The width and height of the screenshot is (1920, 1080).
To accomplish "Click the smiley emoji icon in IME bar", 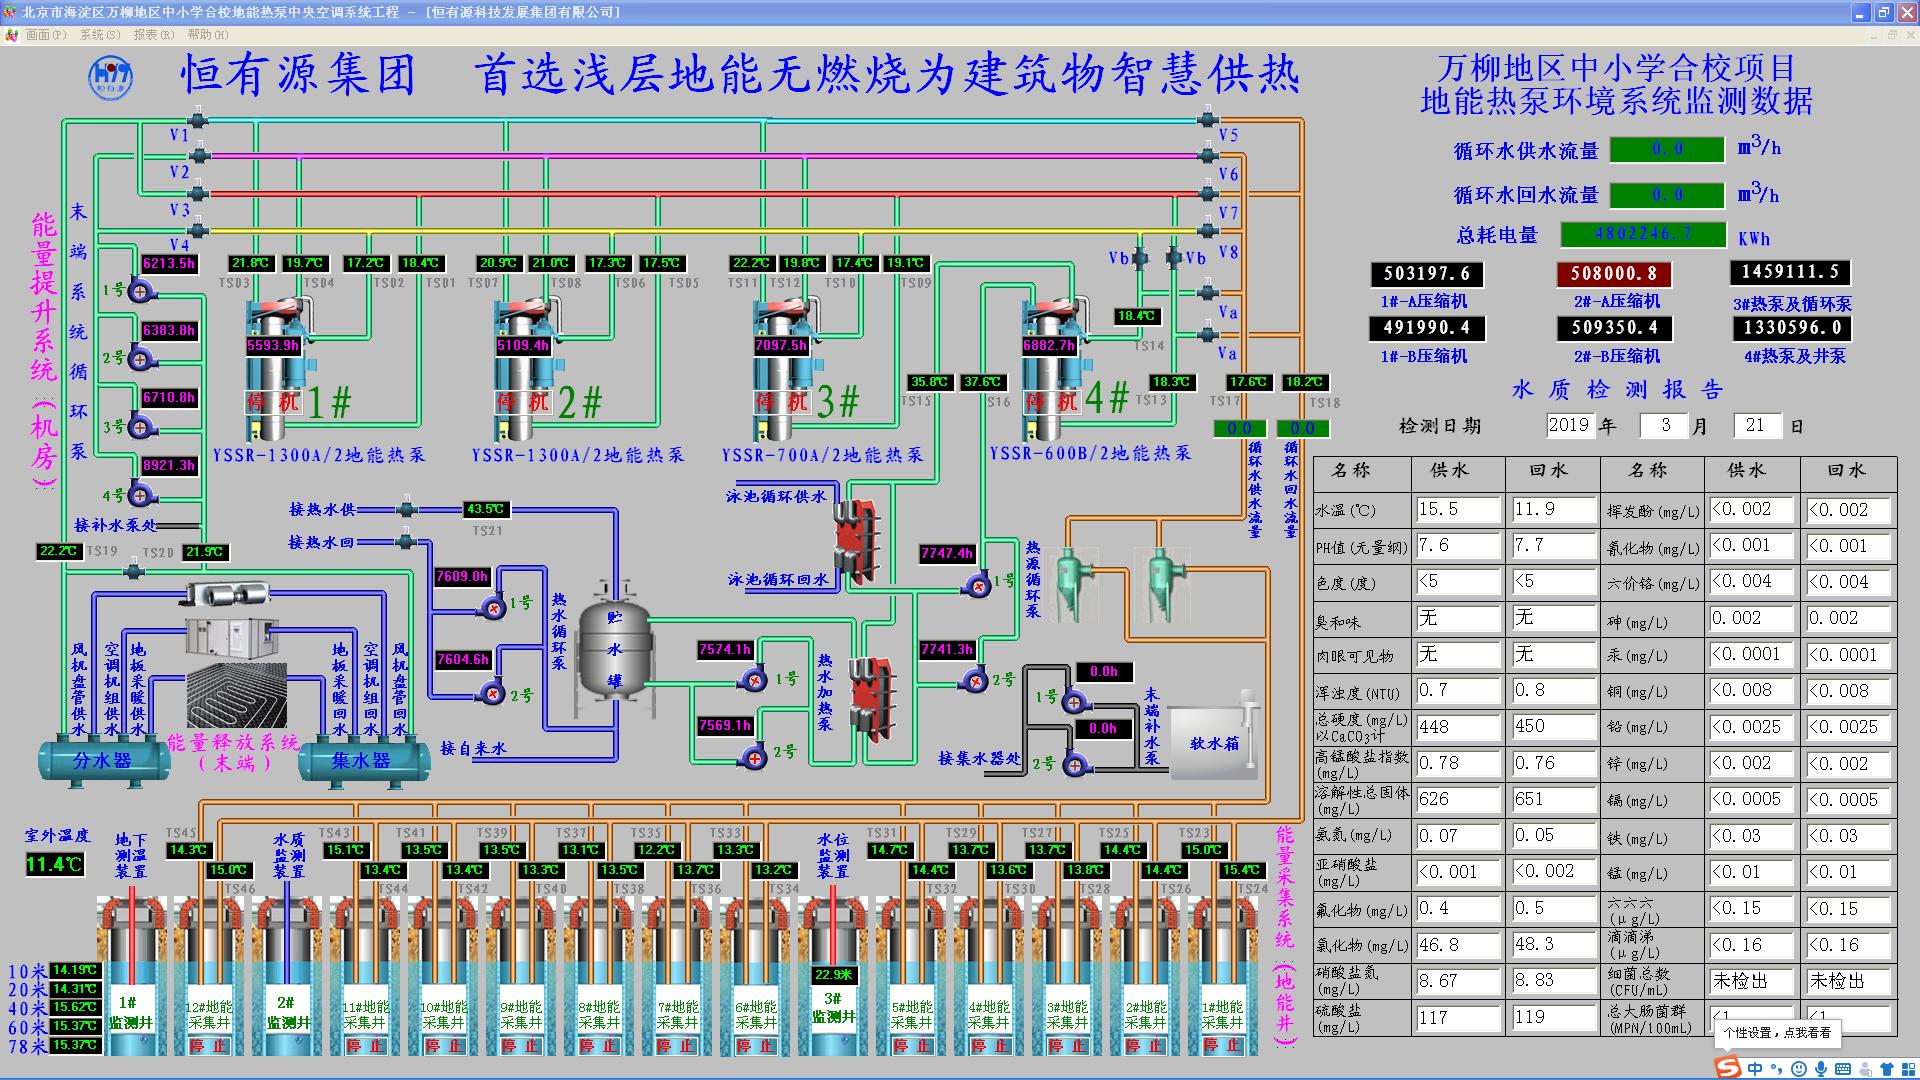I will tap(1799, 1069).
